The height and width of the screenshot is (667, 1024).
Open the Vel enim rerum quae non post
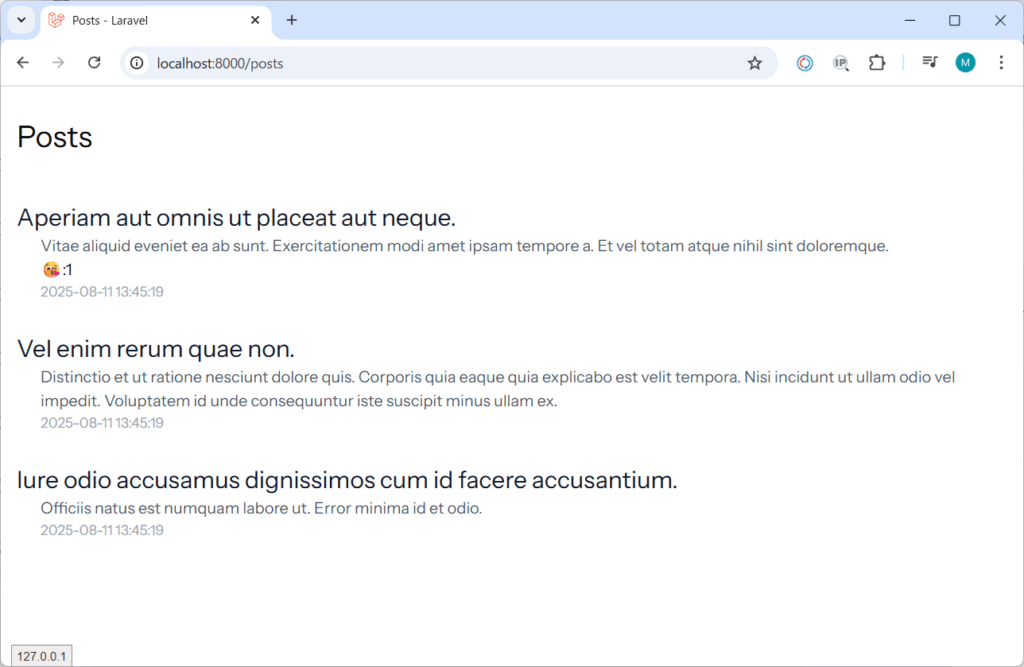156,349
